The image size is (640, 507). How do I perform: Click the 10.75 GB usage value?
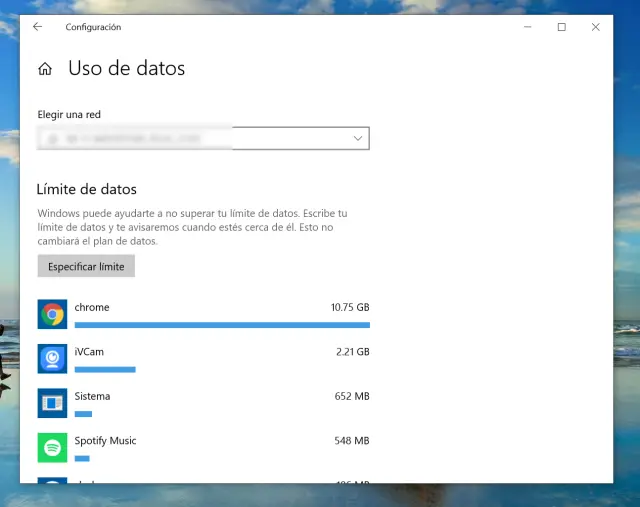point(350,307)
